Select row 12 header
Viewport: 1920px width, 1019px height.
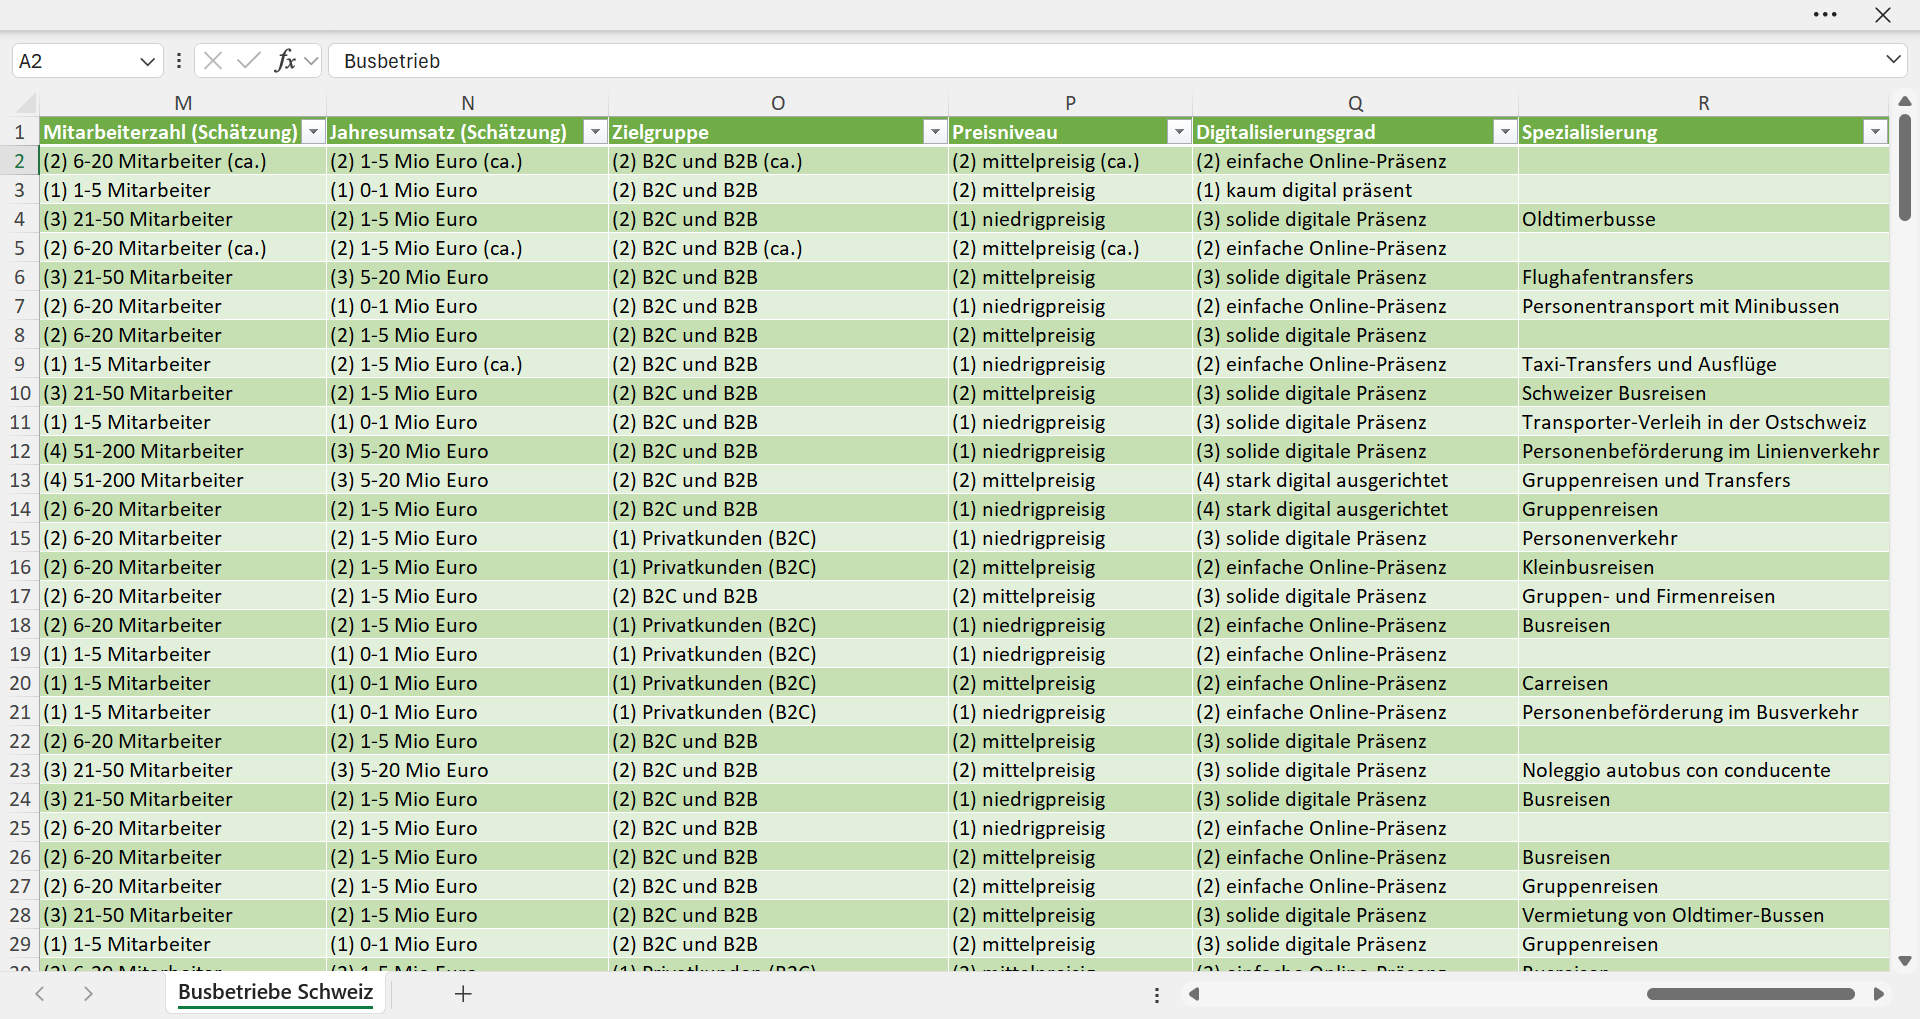pos(20,451)
